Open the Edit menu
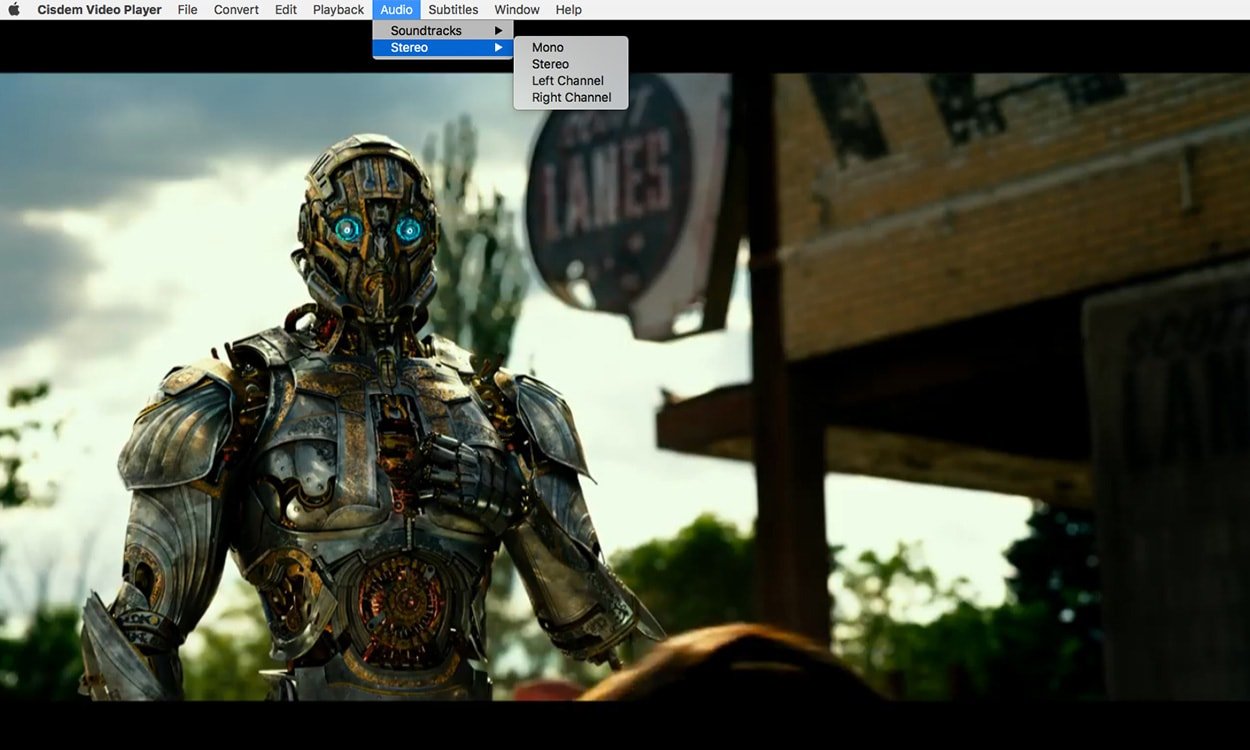 (285, 9)
